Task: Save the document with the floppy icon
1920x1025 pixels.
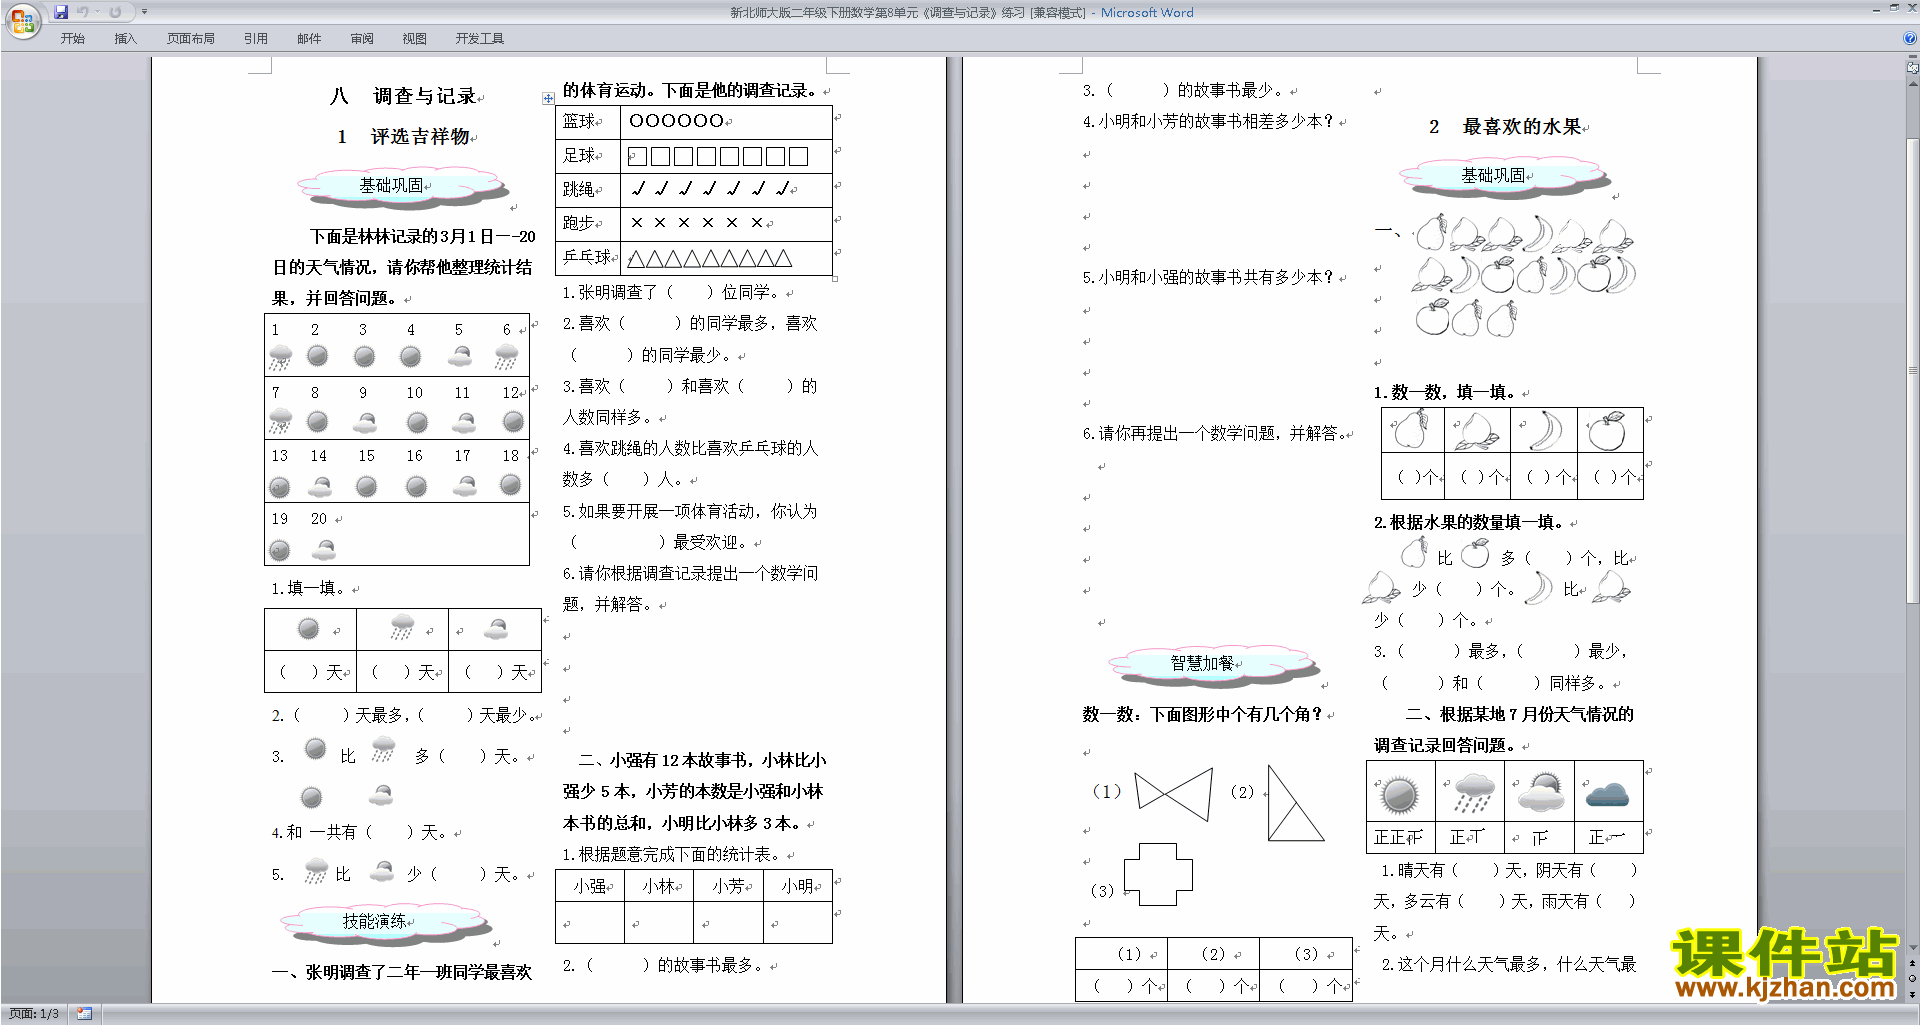Action: pyautogui.click(x=61, y=12)
